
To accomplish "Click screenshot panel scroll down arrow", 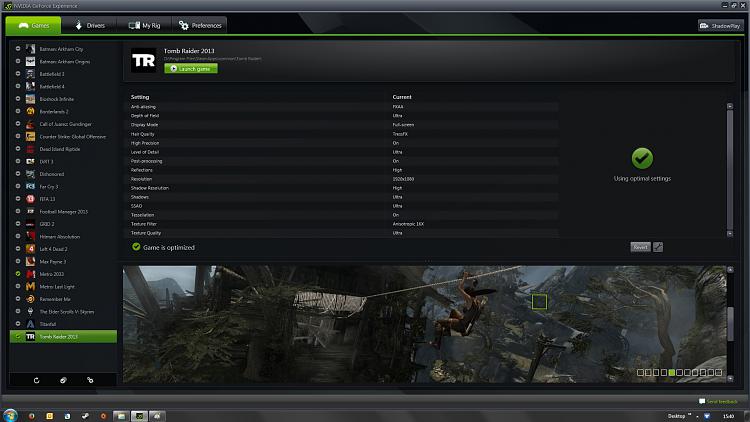I will 730,378.
